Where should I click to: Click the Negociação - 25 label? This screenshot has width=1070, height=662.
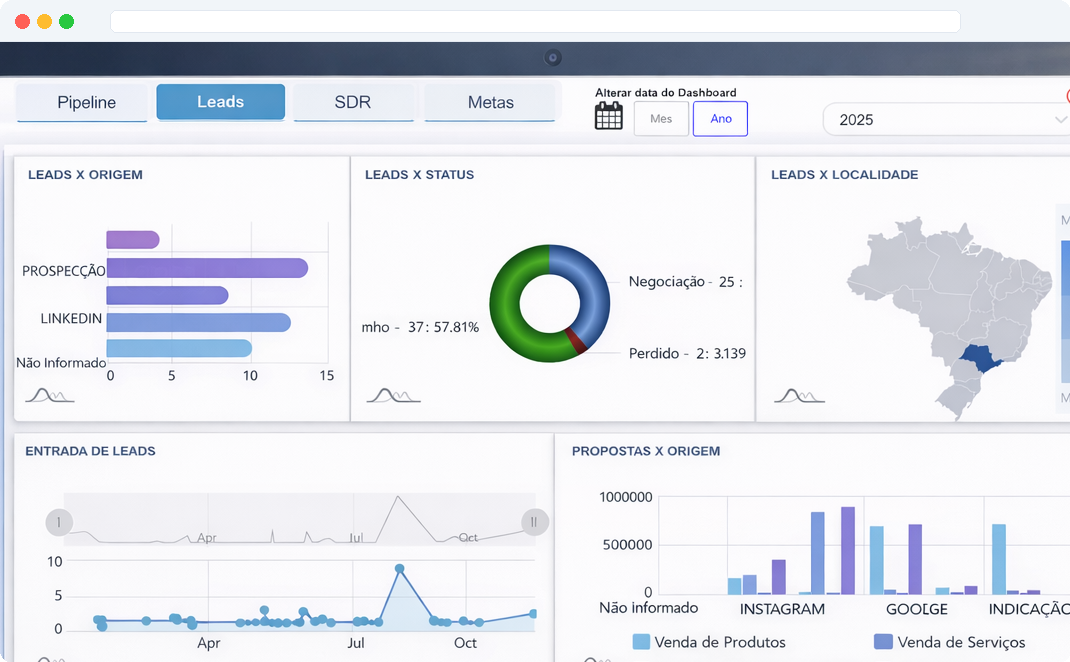coord(685,282)
